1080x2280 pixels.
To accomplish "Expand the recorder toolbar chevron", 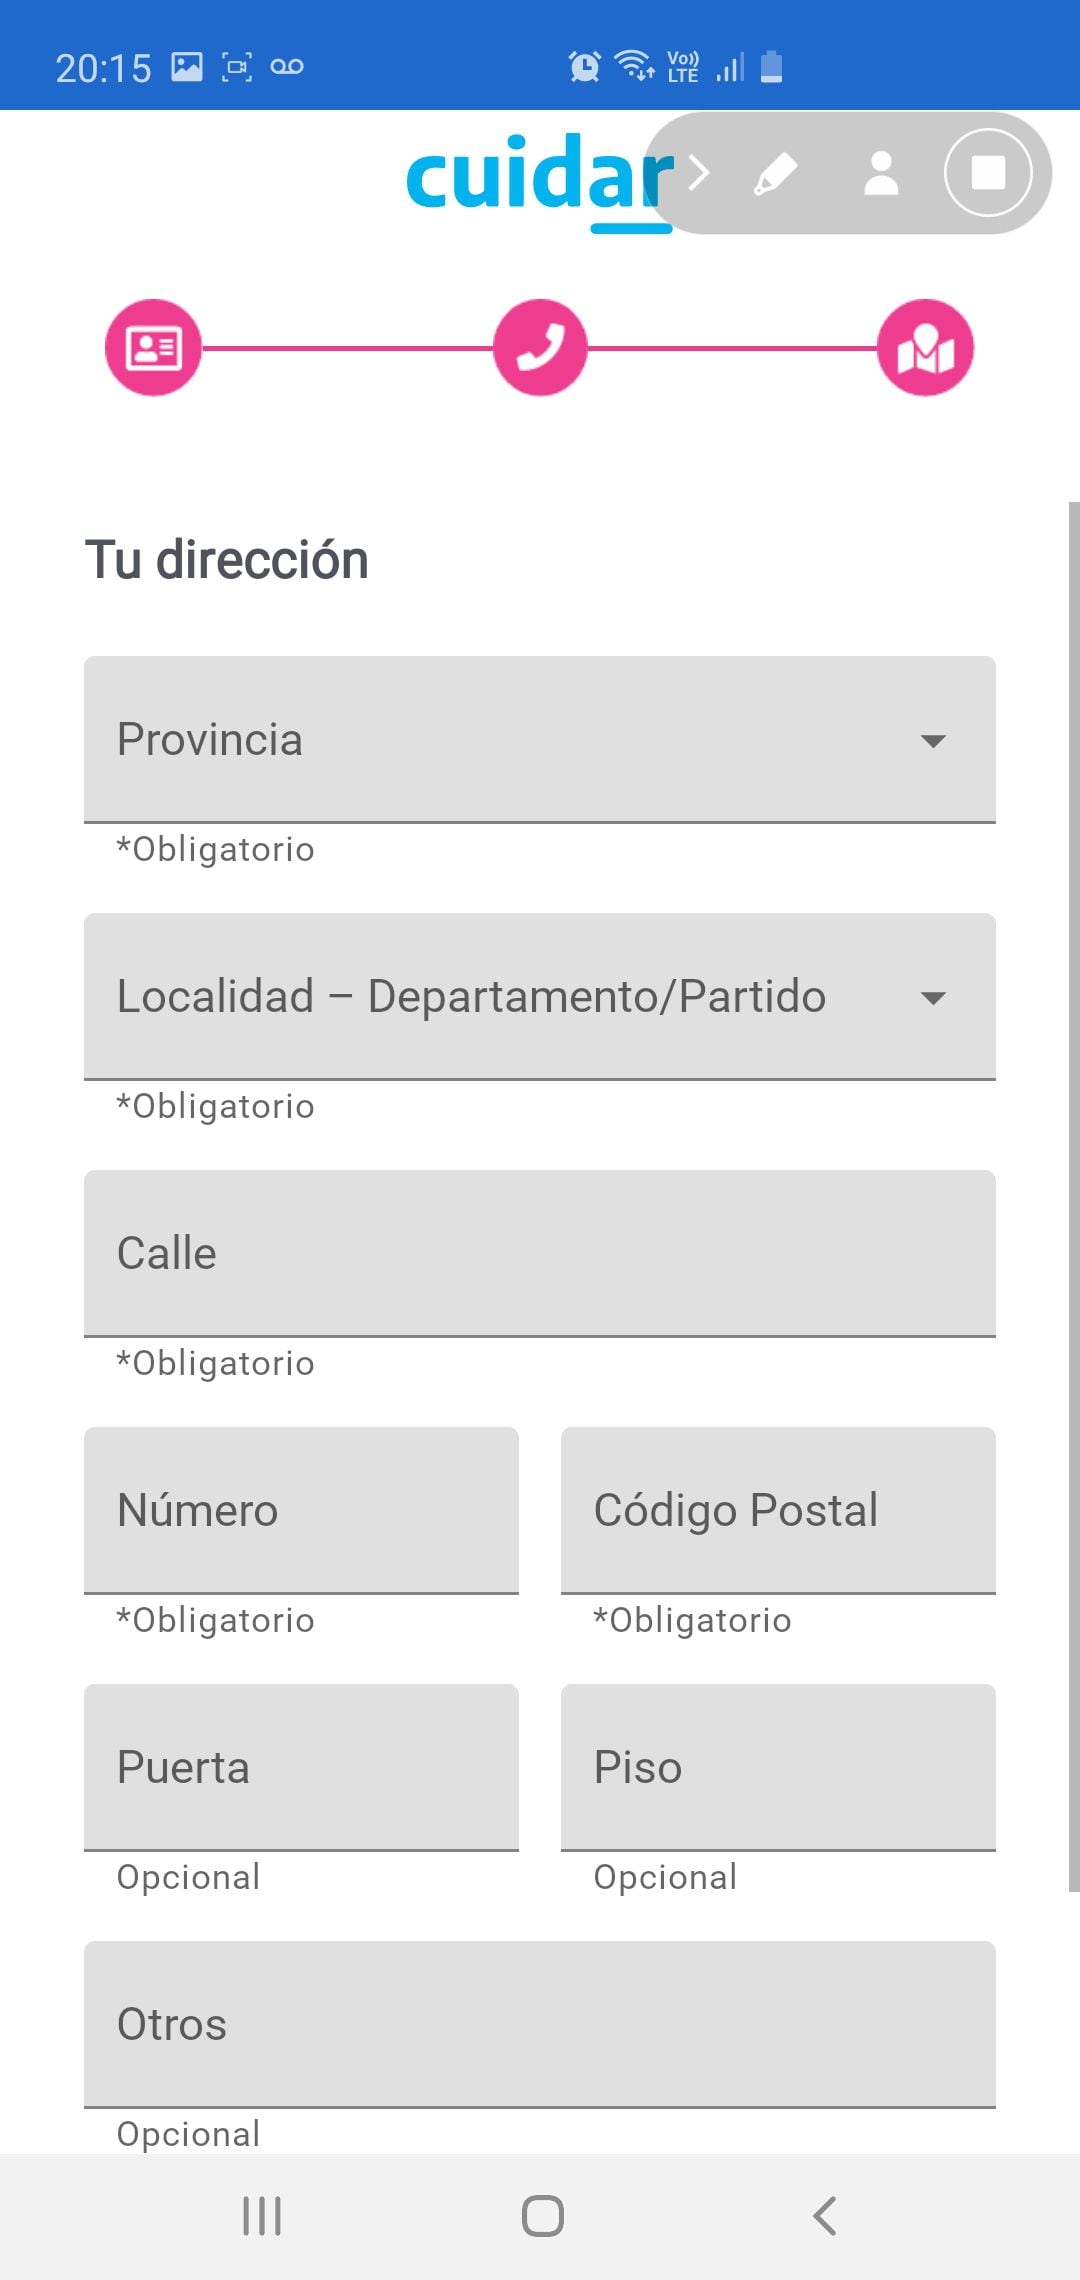I will (x=699, y=173).
